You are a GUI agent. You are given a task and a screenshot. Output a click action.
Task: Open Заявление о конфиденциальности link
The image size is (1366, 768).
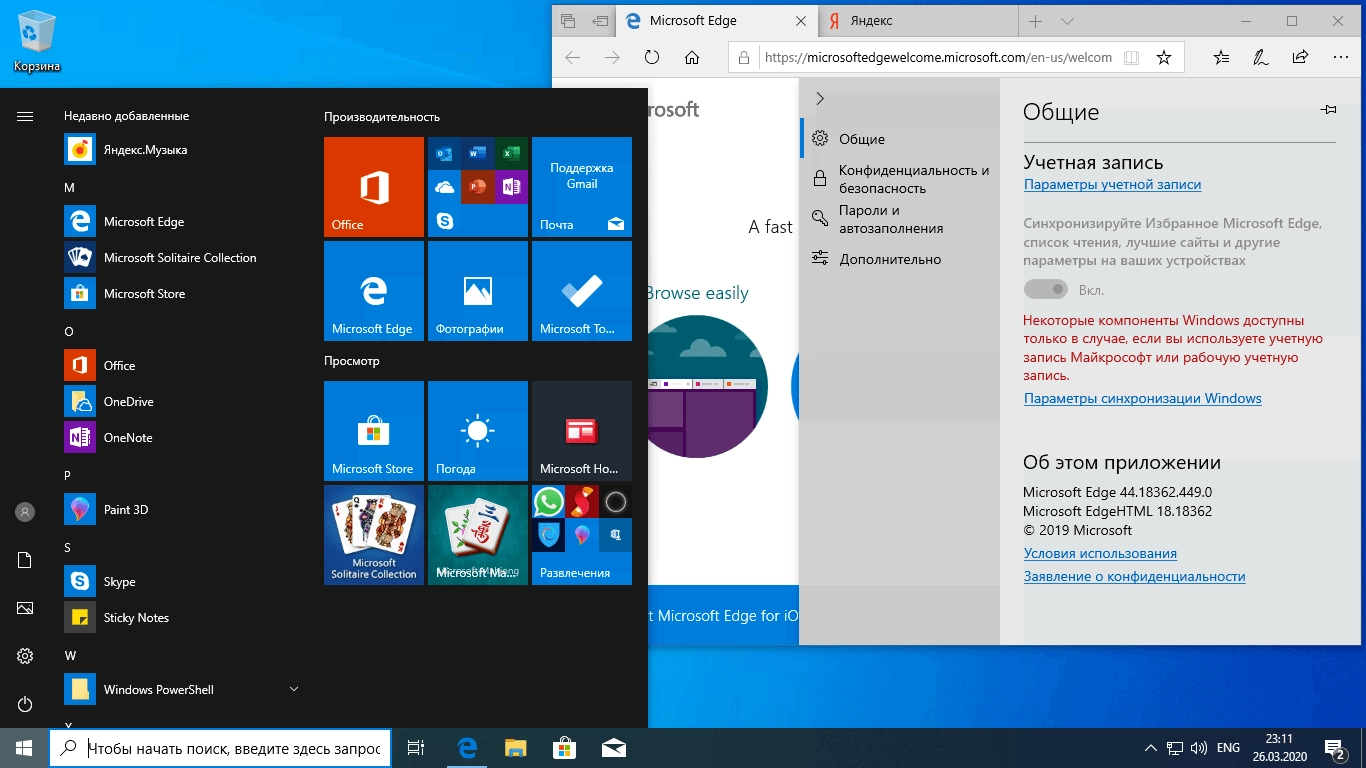[1134, 576]
